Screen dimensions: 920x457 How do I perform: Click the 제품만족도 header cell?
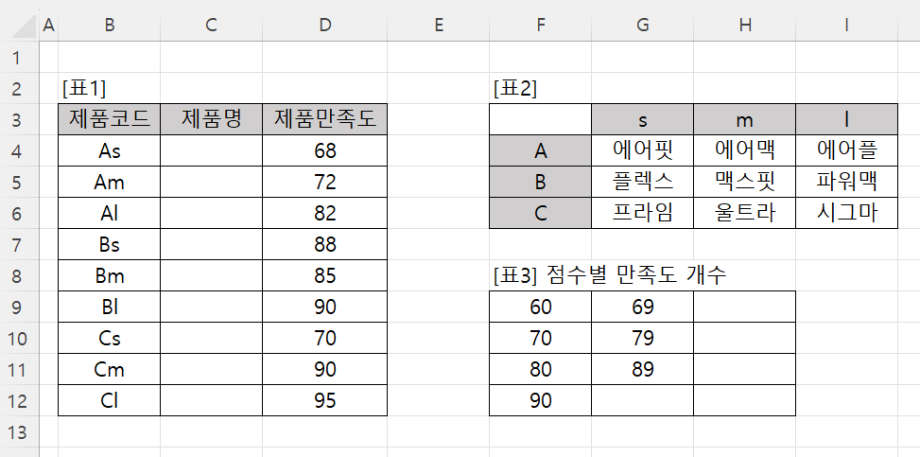pos(325,121)
